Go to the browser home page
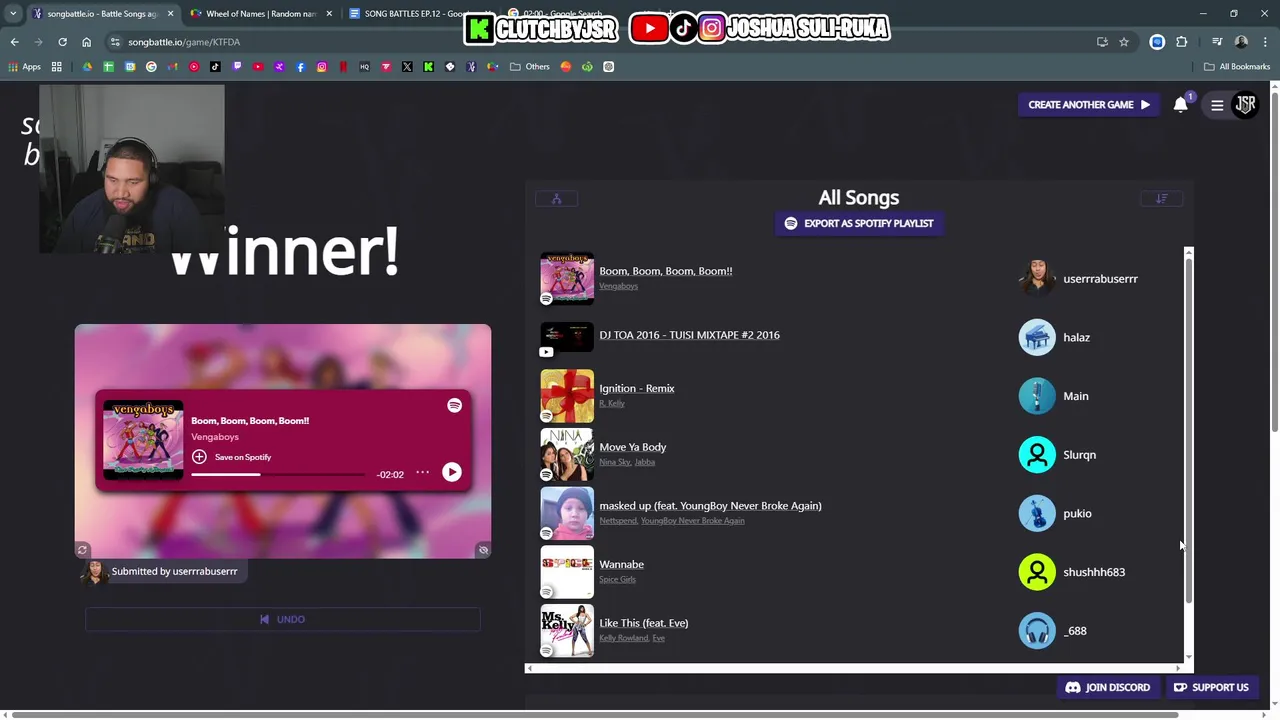Screen dimensions: 1280x720 (86, 42)
